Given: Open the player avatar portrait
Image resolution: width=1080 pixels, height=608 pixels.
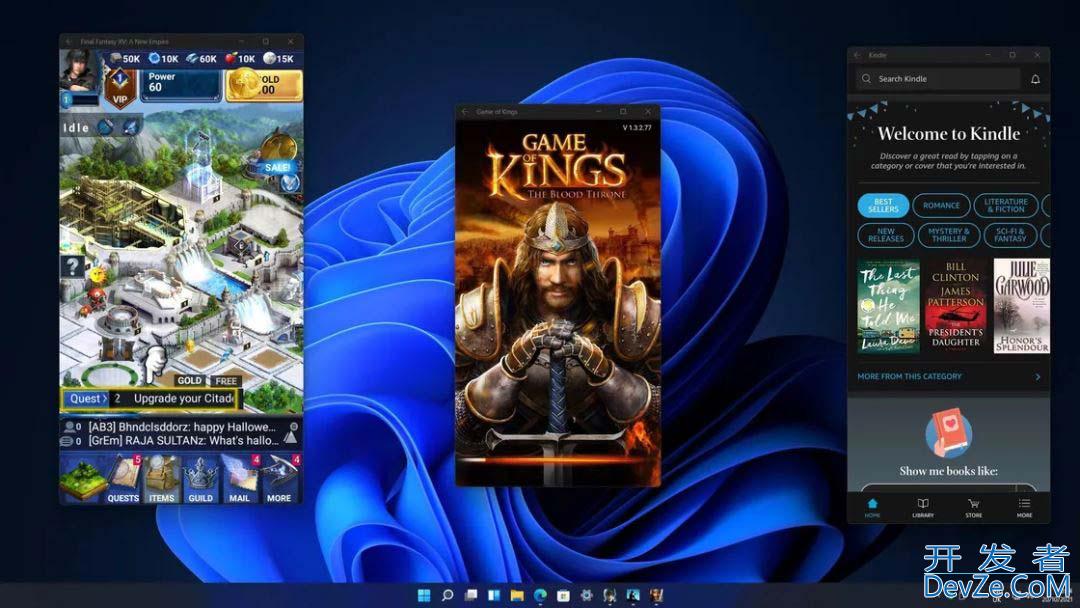Looking at the screenshot, I should coord(78,70).
